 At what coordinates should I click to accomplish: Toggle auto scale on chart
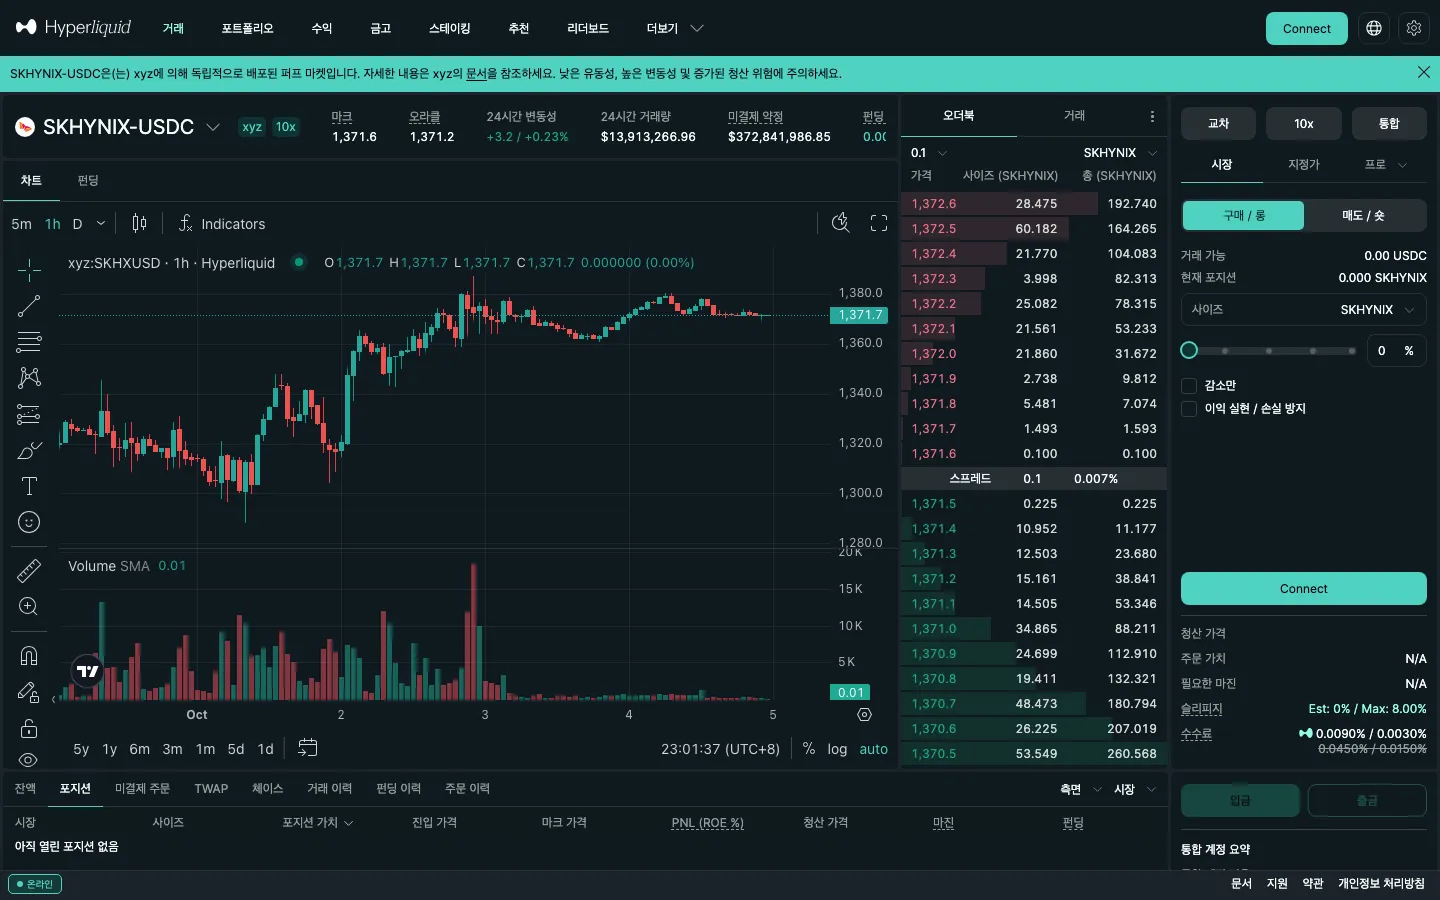pyautogui.click(x=874, y=749)
